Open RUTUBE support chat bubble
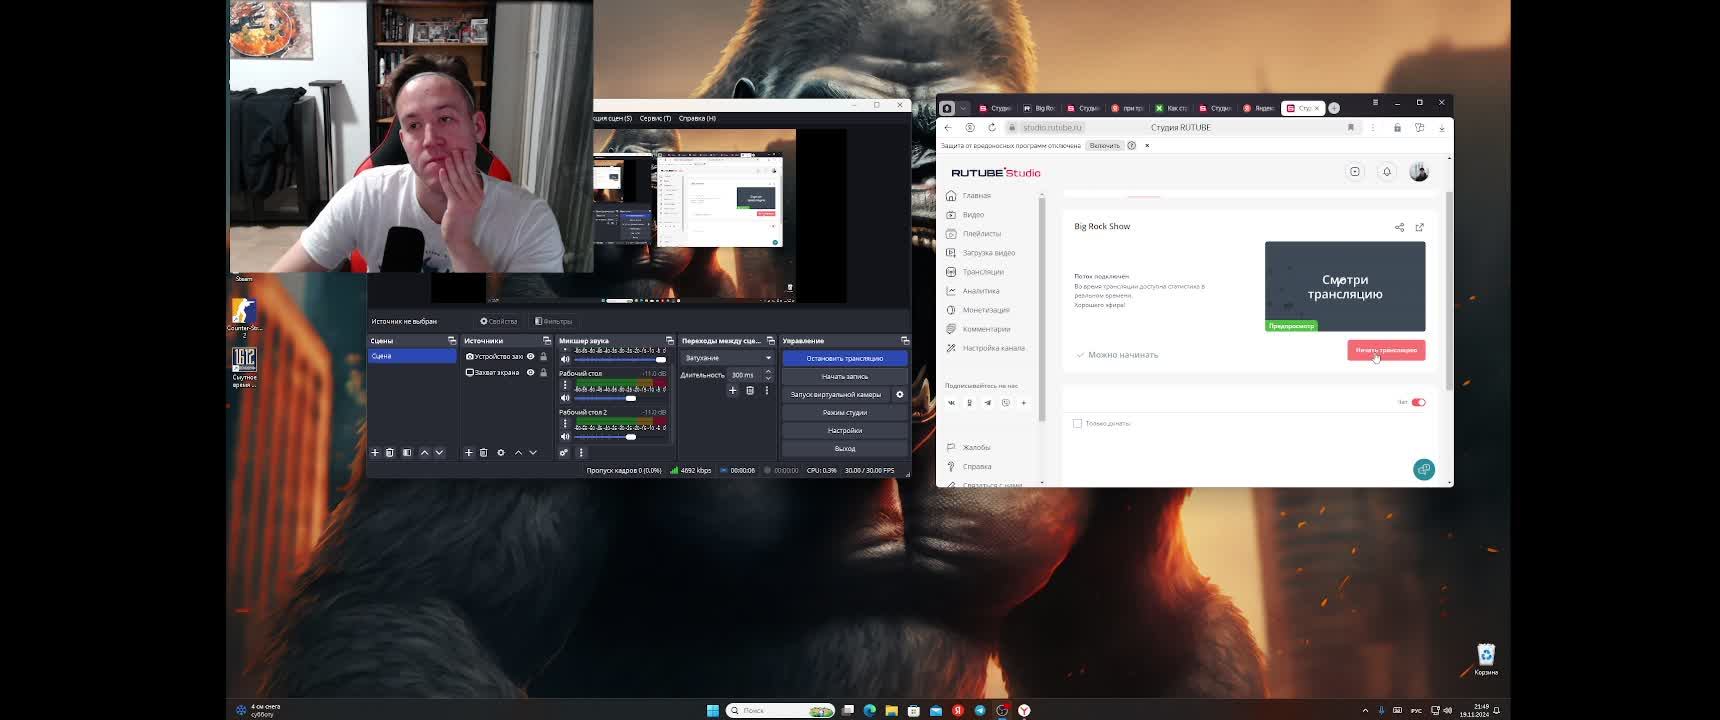This screenshot has width=1720, height=720. tap(1424, 469)
